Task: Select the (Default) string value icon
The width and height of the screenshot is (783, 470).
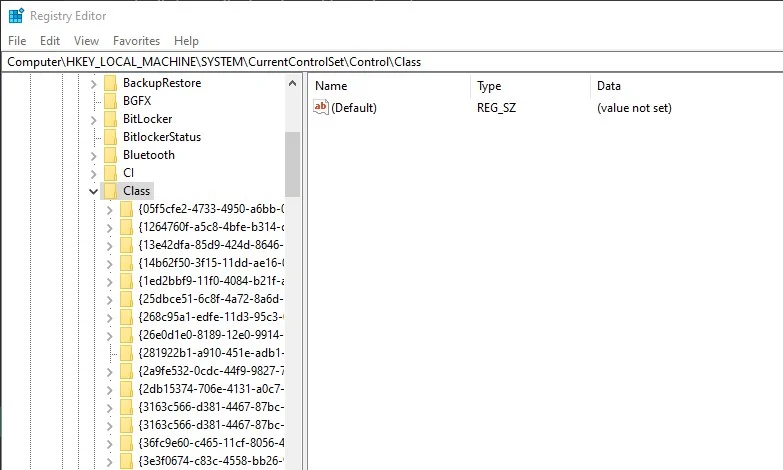Action: pyautogui.click(x=321, y=107)
